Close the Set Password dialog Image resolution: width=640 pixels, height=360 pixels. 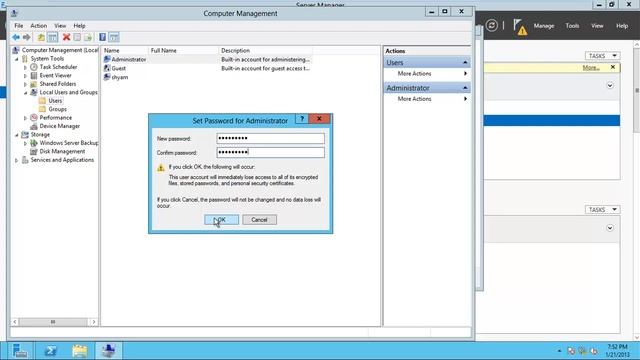click(x=319, y=119)
